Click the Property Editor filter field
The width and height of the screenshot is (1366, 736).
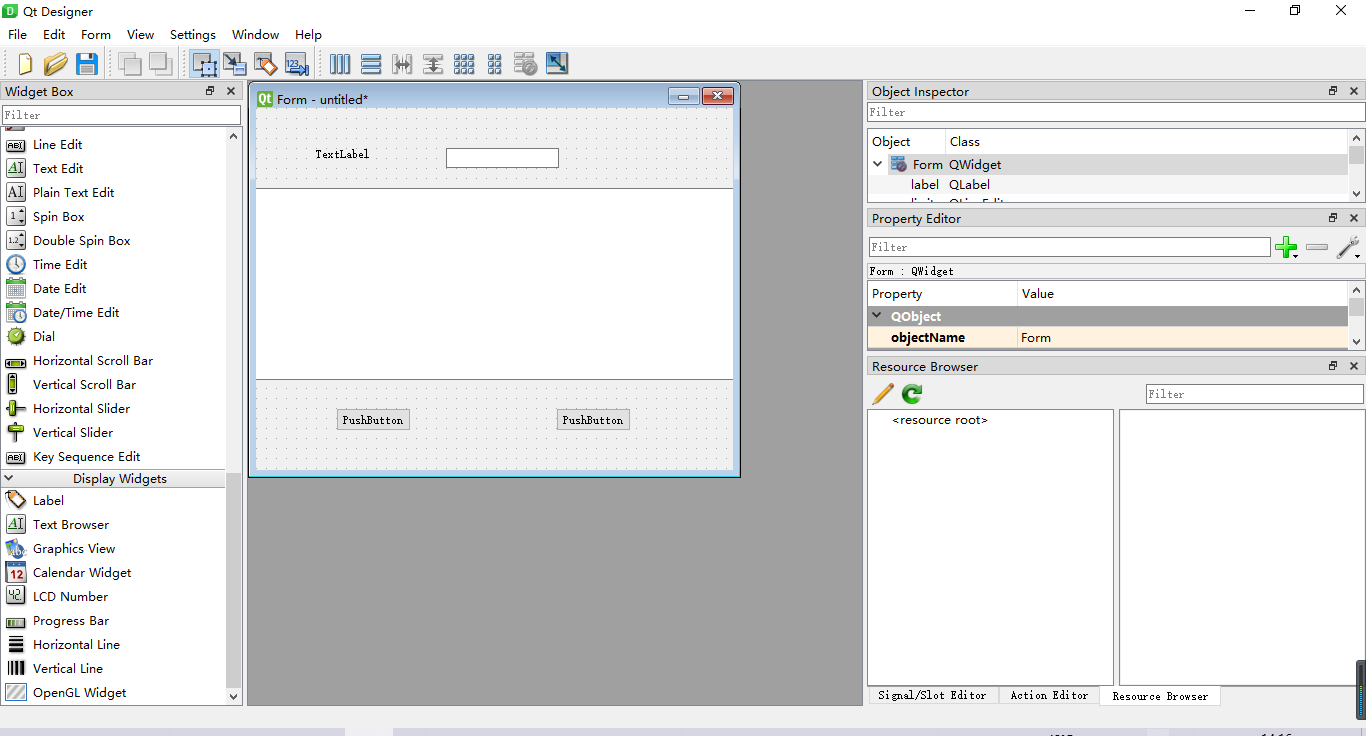click(x=1069, y=247)
